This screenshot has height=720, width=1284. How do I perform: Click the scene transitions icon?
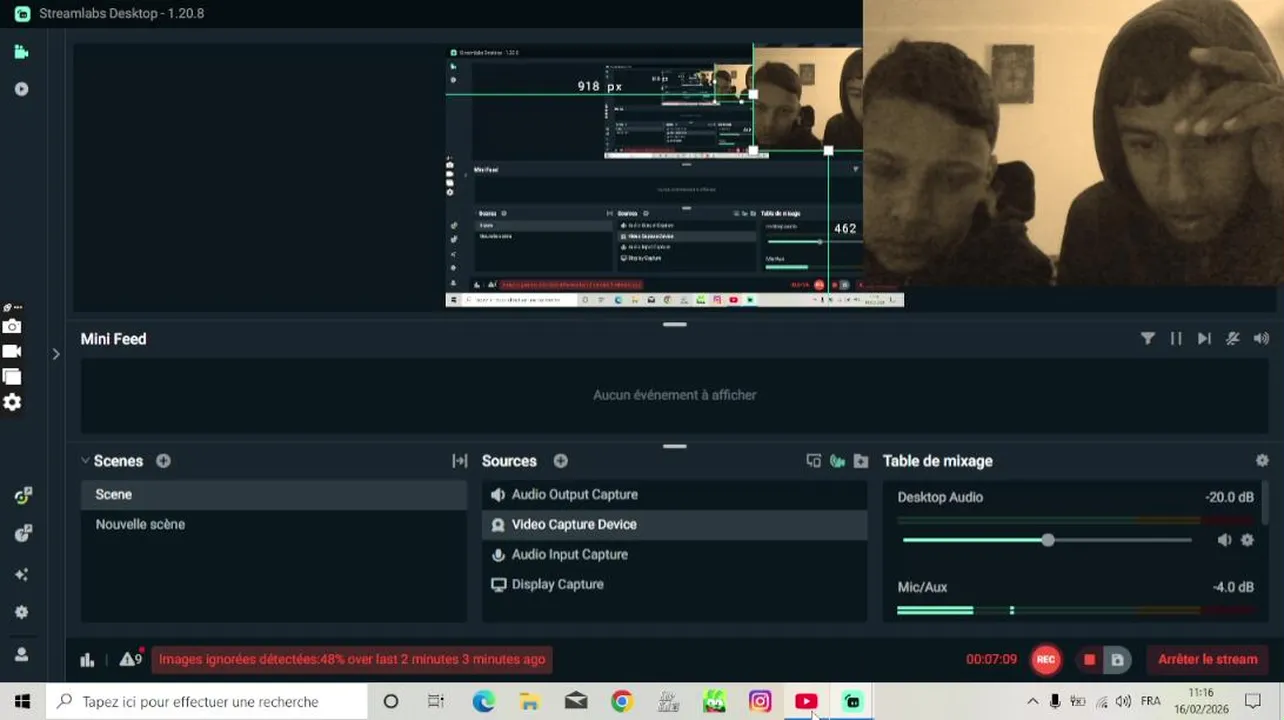(460, 461)
